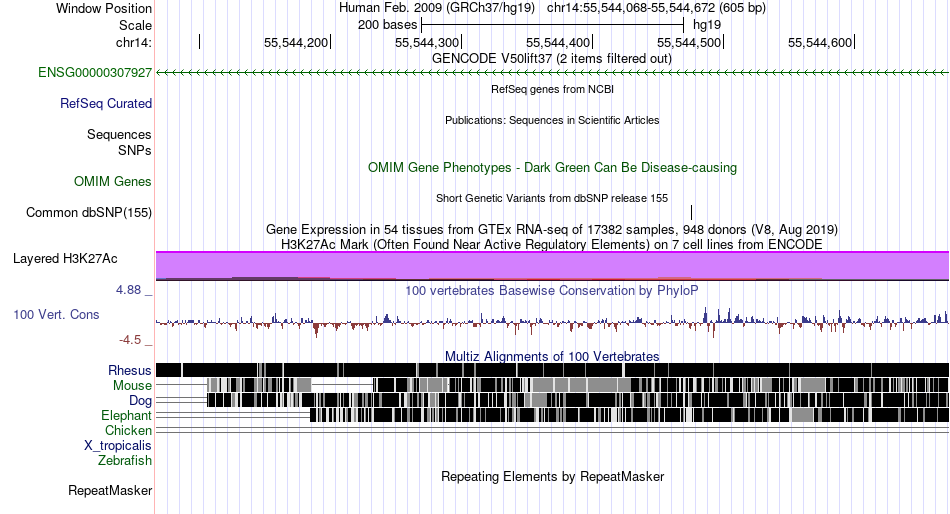Click 'Short Genetic Variants from dbSNP release 155'
The width and height of the screenshot is (950, 514).
pos(552,198)
